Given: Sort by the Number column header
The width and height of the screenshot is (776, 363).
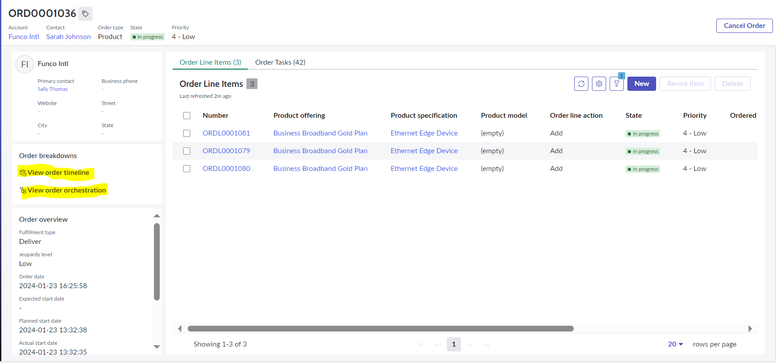Looking at the screenshot, I should [x=215, y=115].
